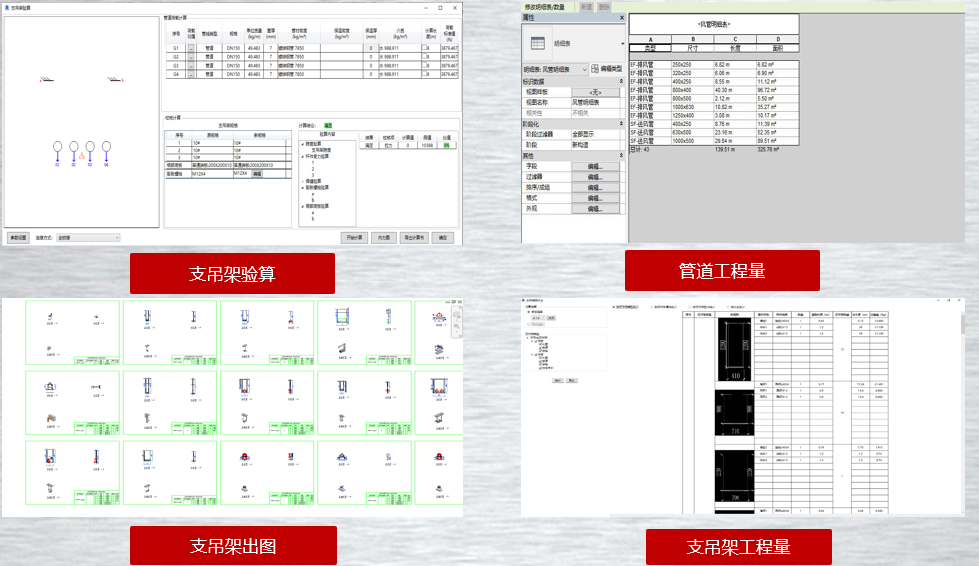Click the ellipsis load button in row G3
This screenshot has width=979, height=566.
tap(191, 65)
